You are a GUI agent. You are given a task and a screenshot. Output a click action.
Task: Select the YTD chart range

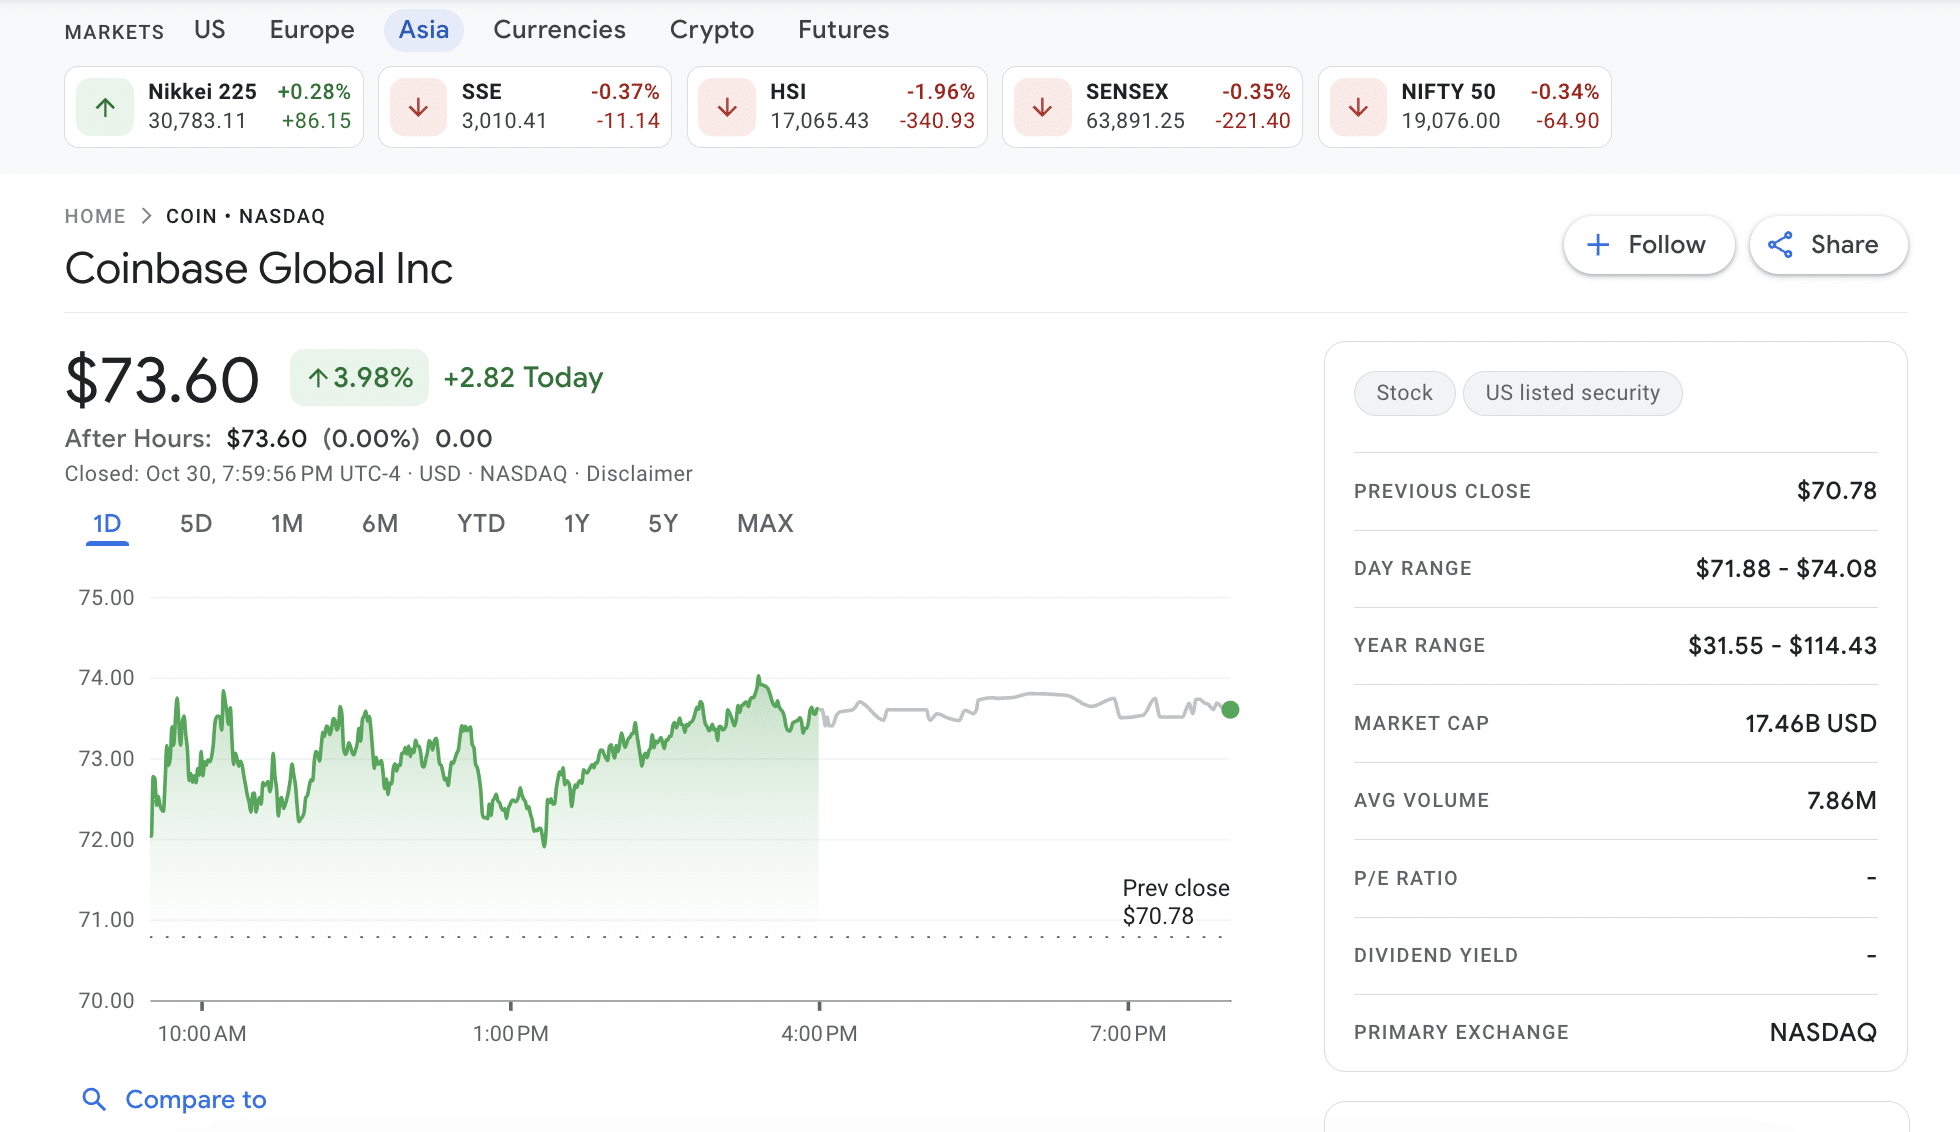point(481,524)
